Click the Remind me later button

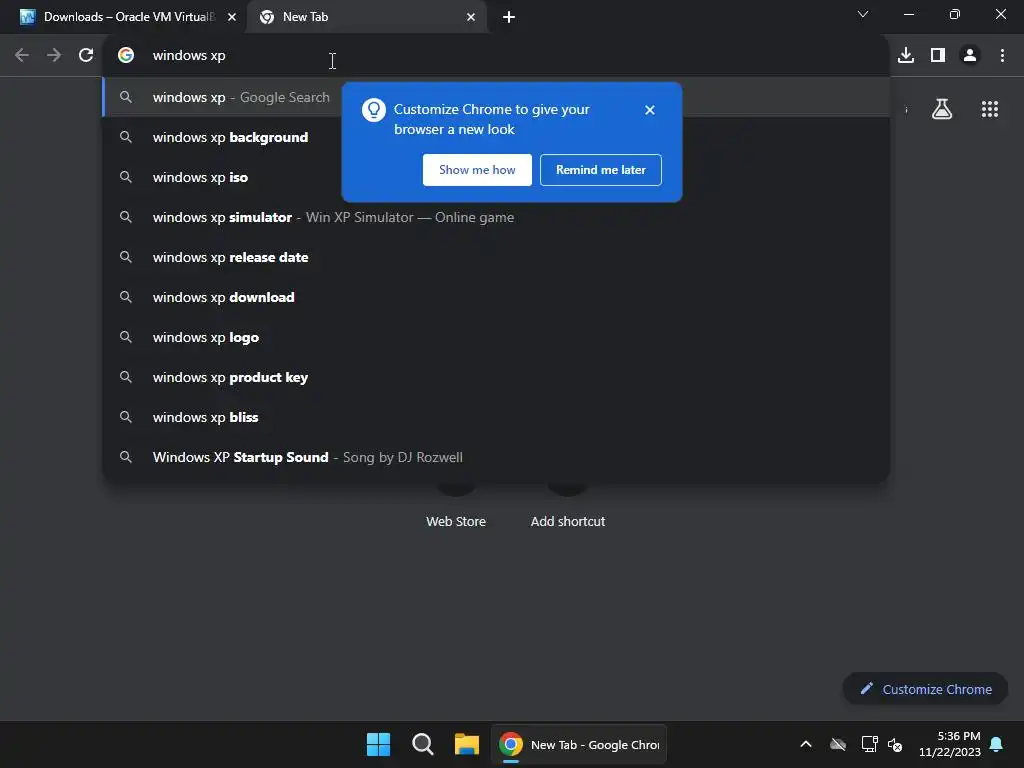coord(601,170)
